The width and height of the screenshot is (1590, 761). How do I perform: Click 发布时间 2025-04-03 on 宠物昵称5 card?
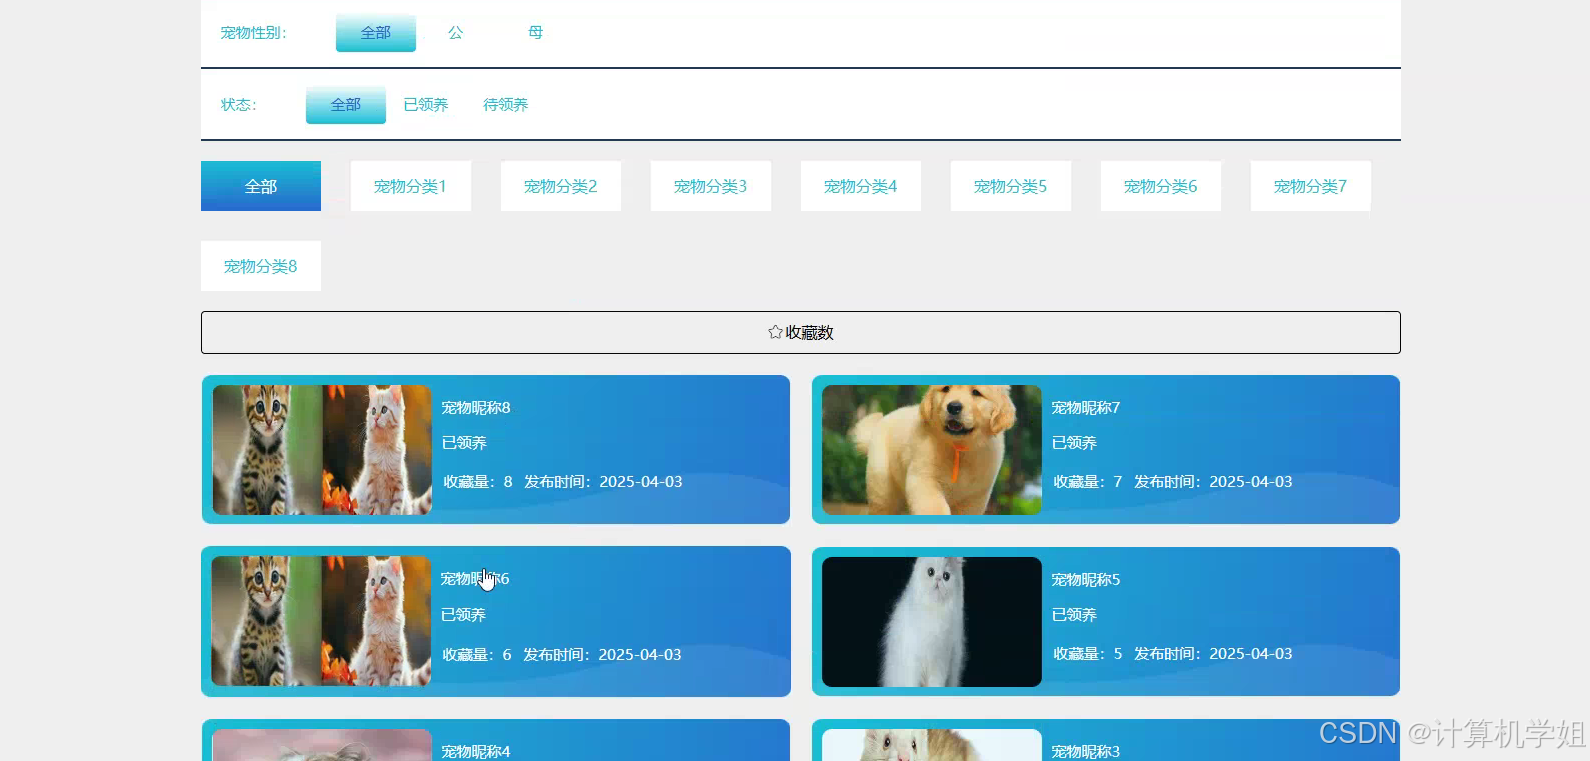pyautogui.click(x=1213, y=654)
